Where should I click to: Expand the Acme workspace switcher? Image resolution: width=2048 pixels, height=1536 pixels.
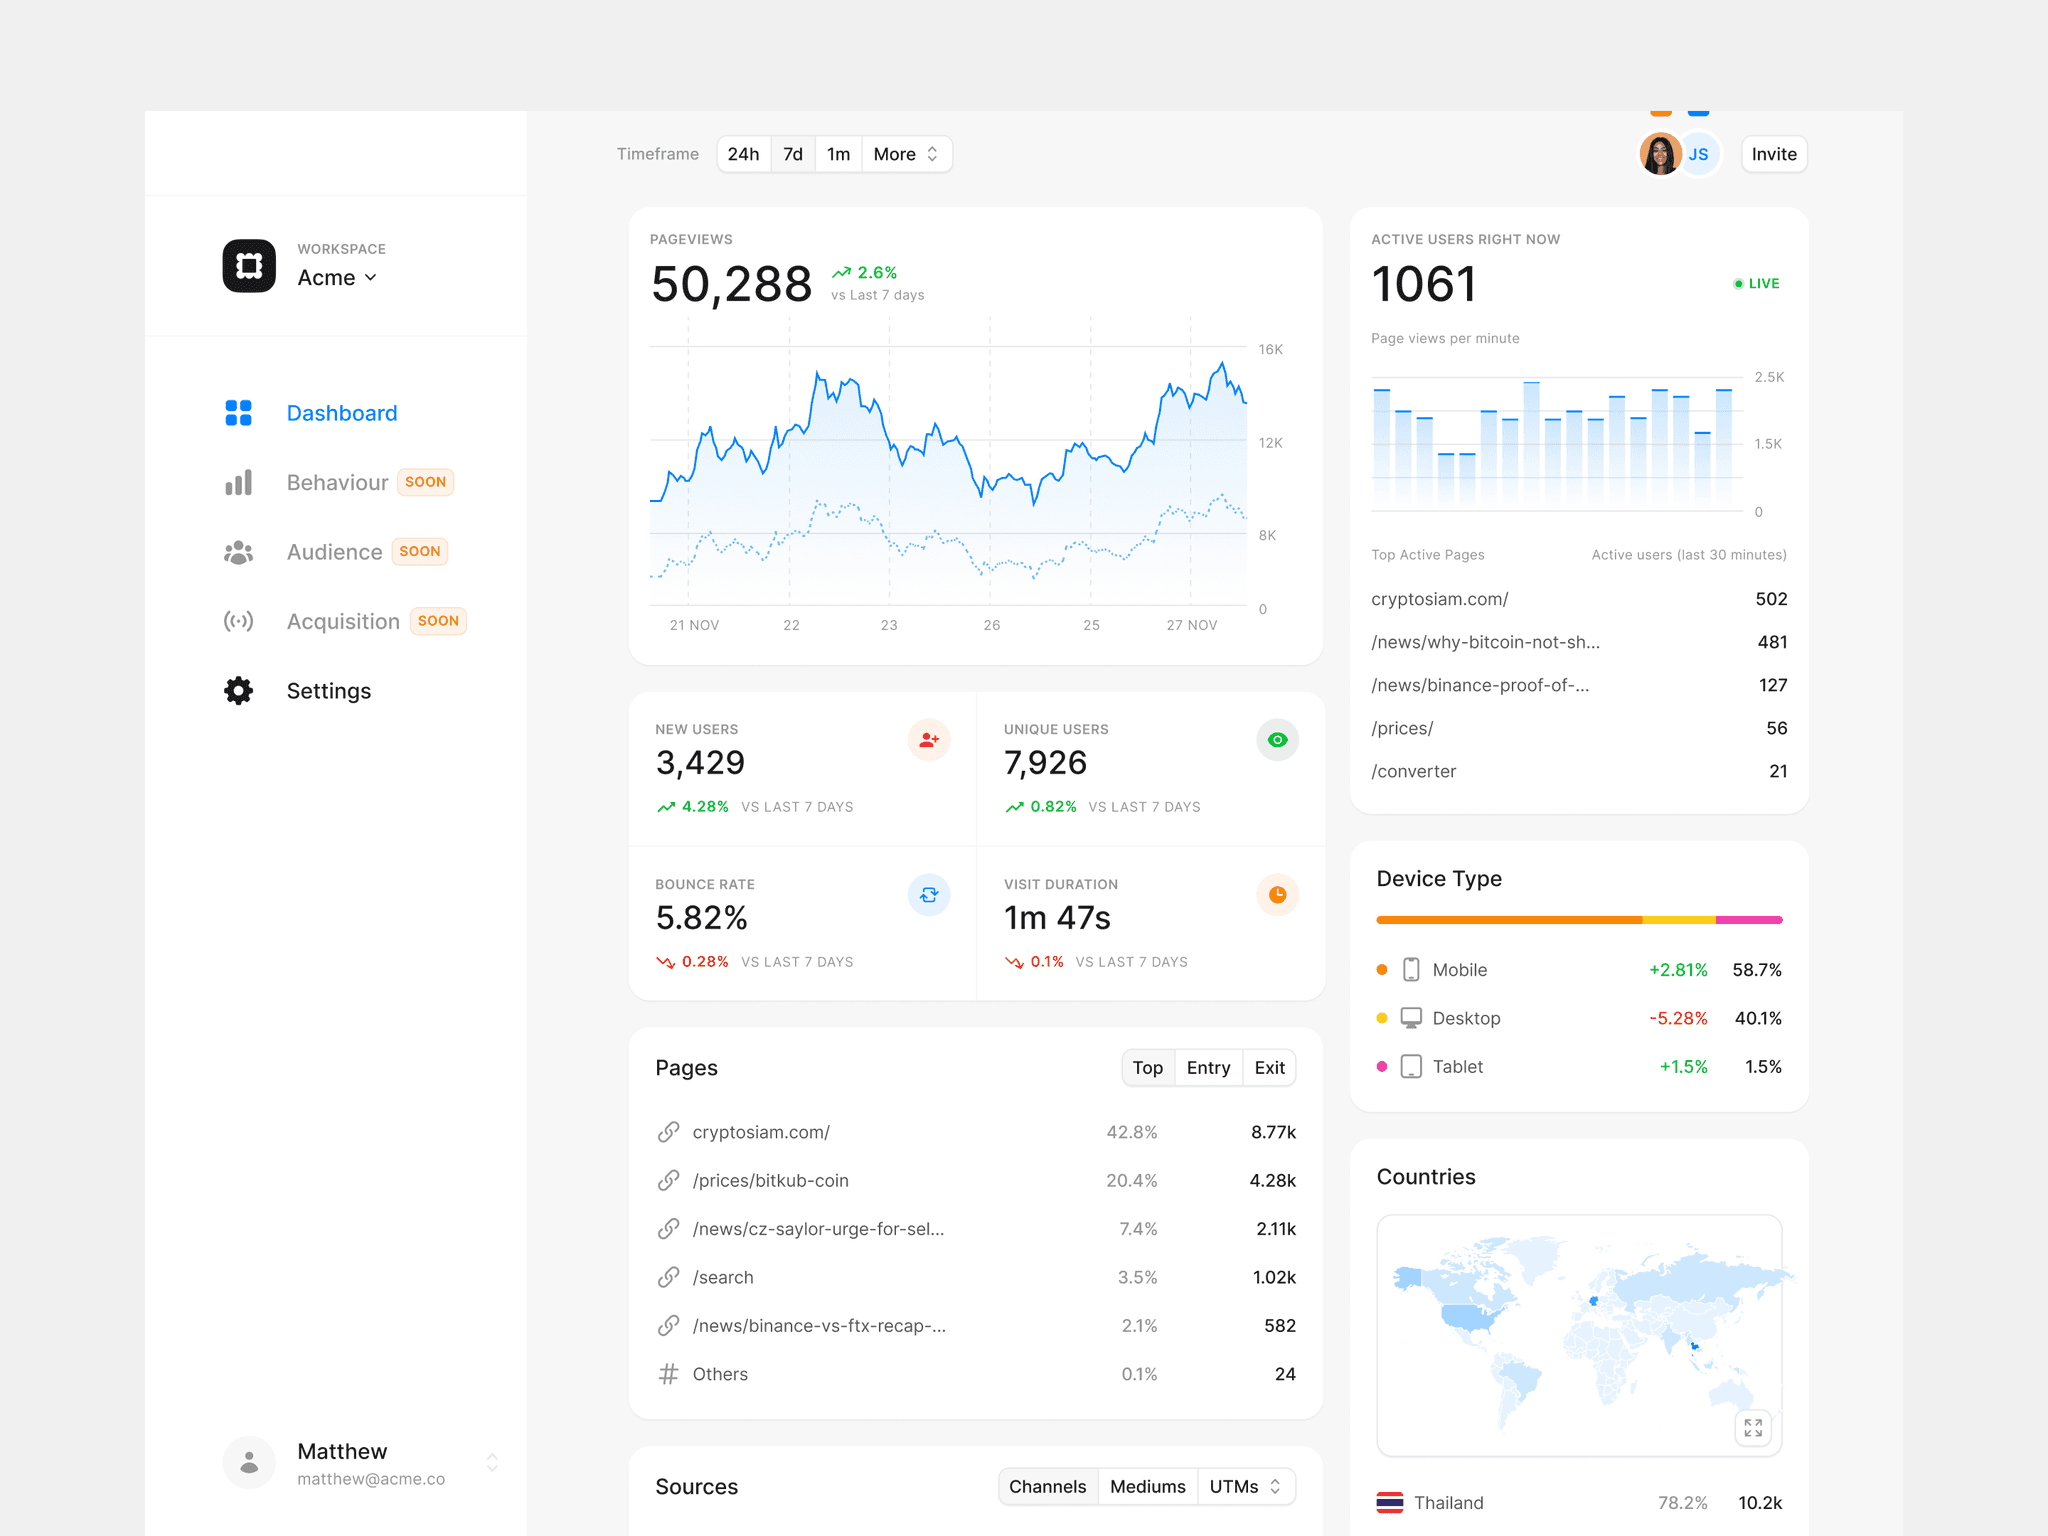(x=337, y=278)
